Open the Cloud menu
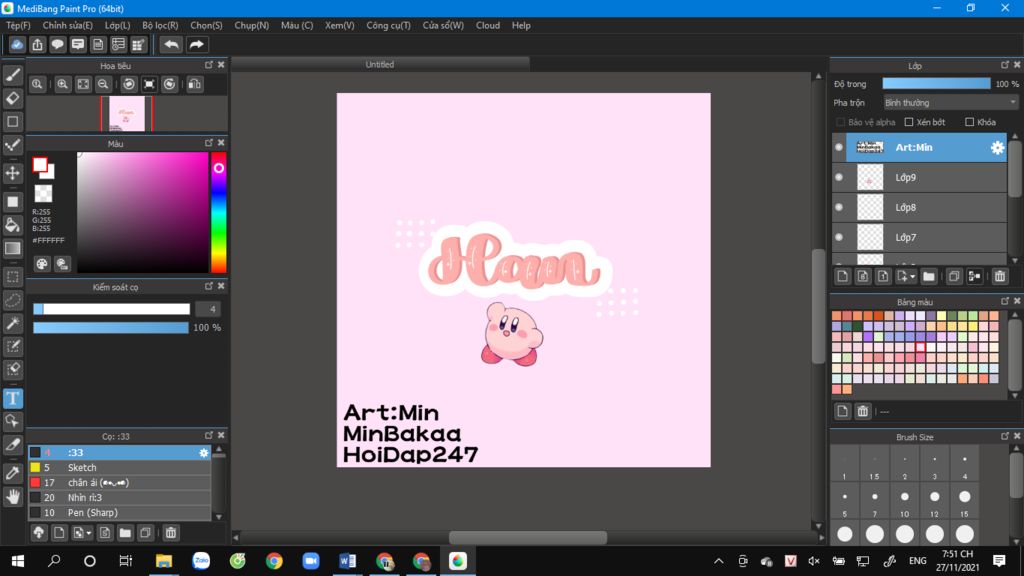Image resolution: width=1024 pixels, height=576 pixels. coord(488,25)
